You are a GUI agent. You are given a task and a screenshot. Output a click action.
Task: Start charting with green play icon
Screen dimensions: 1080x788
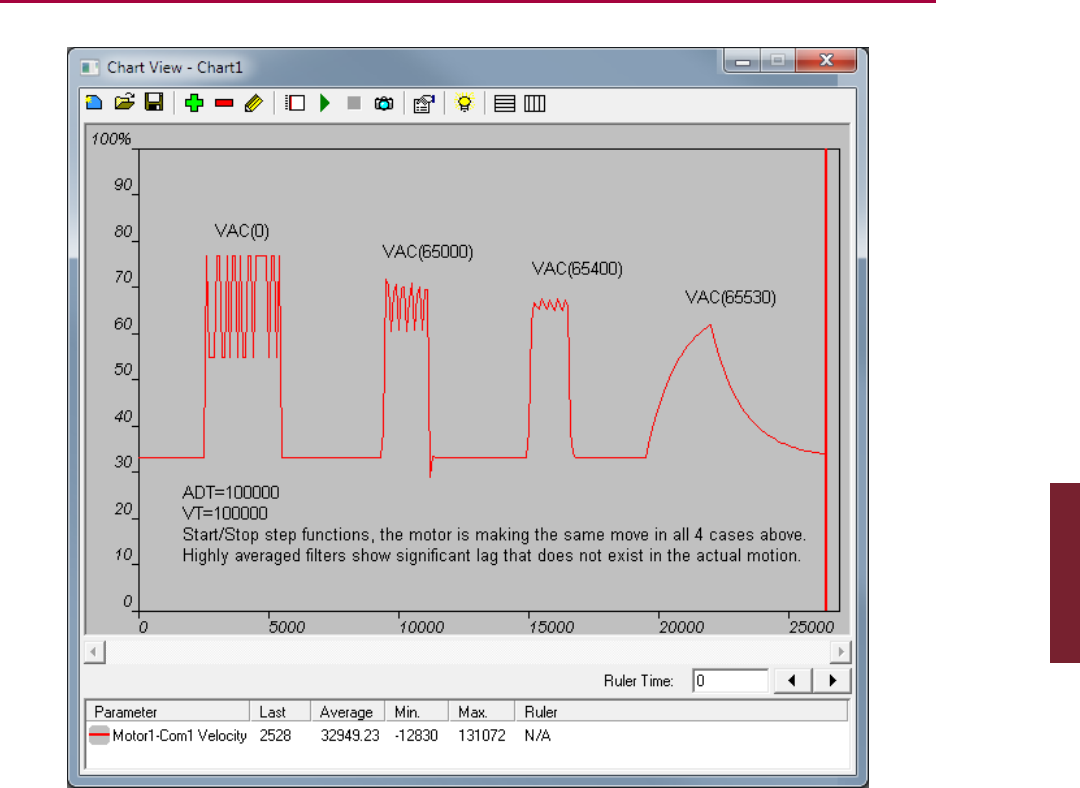[x=325, y=103]
